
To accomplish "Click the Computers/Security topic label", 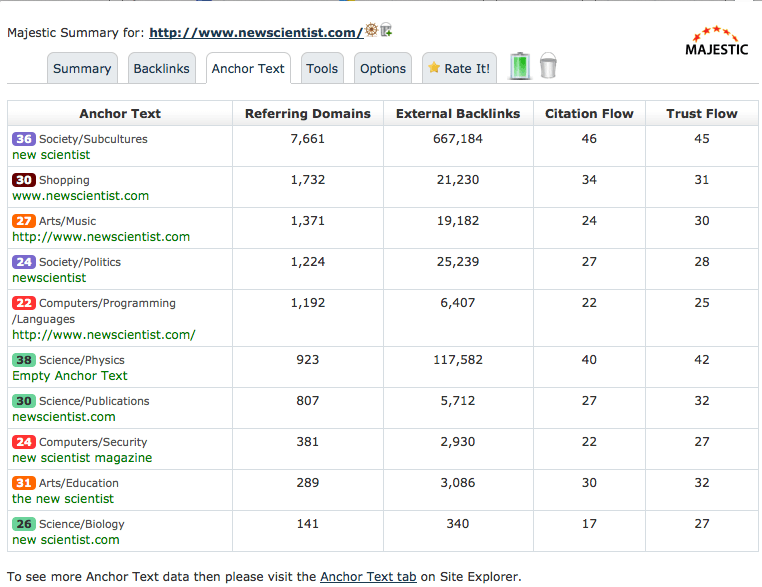I will 93,442.
